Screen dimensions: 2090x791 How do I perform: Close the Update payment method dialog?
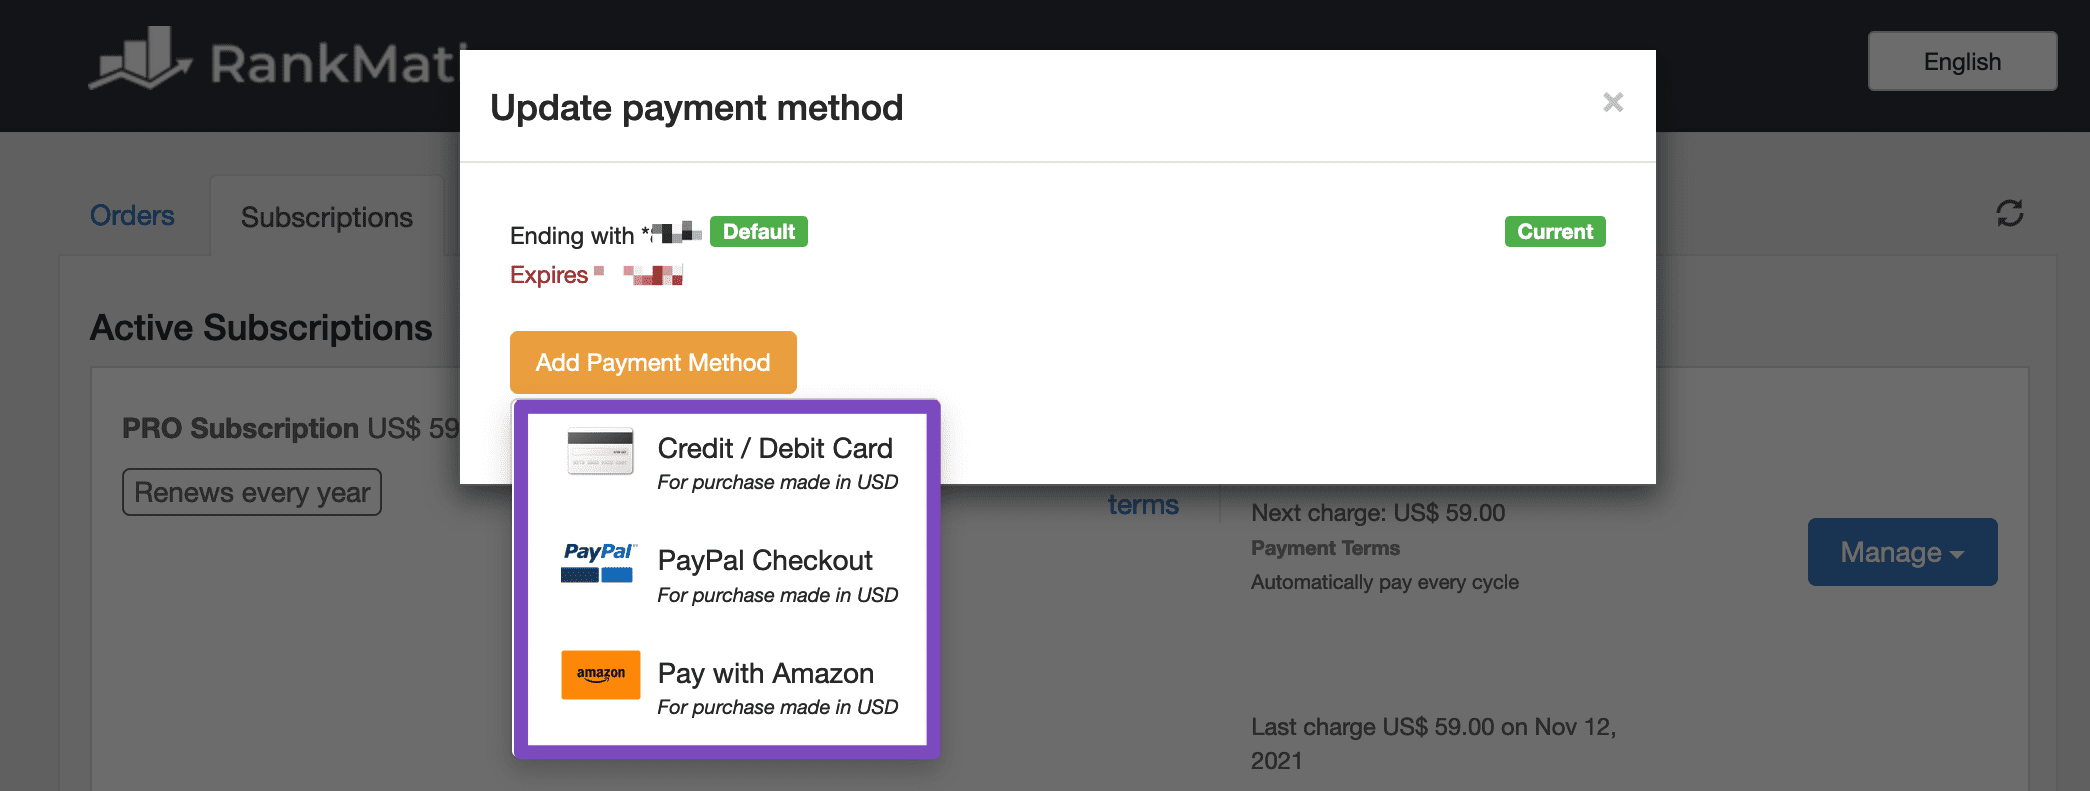1612,102
